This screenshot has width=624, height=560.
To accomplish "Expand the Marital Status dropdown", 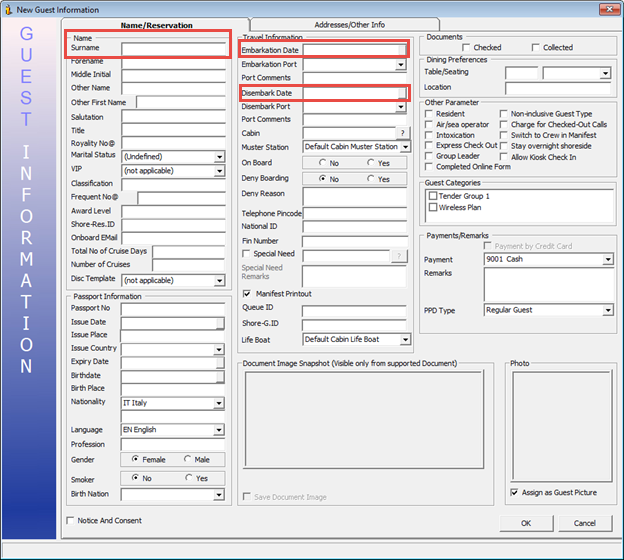I will [x=219, y=157].
